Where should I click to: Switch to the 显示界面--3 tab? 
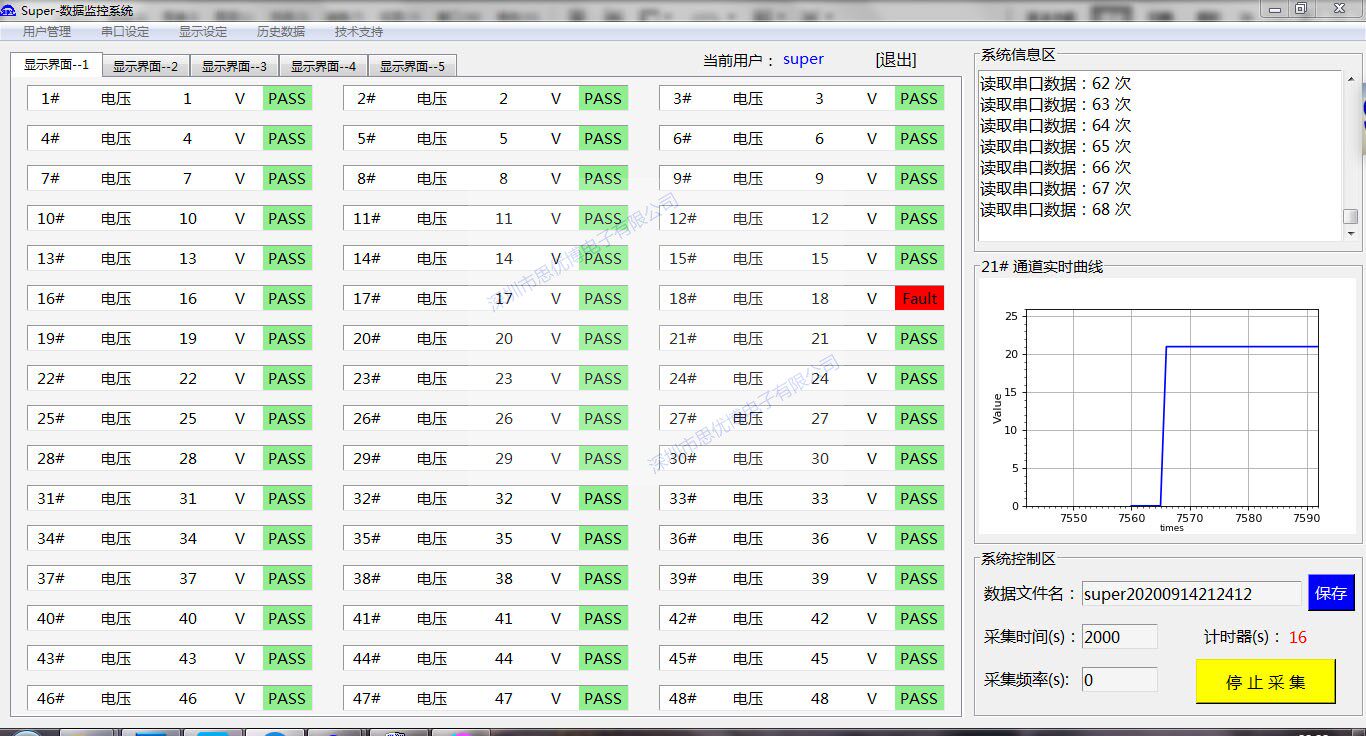click(234, 66)
